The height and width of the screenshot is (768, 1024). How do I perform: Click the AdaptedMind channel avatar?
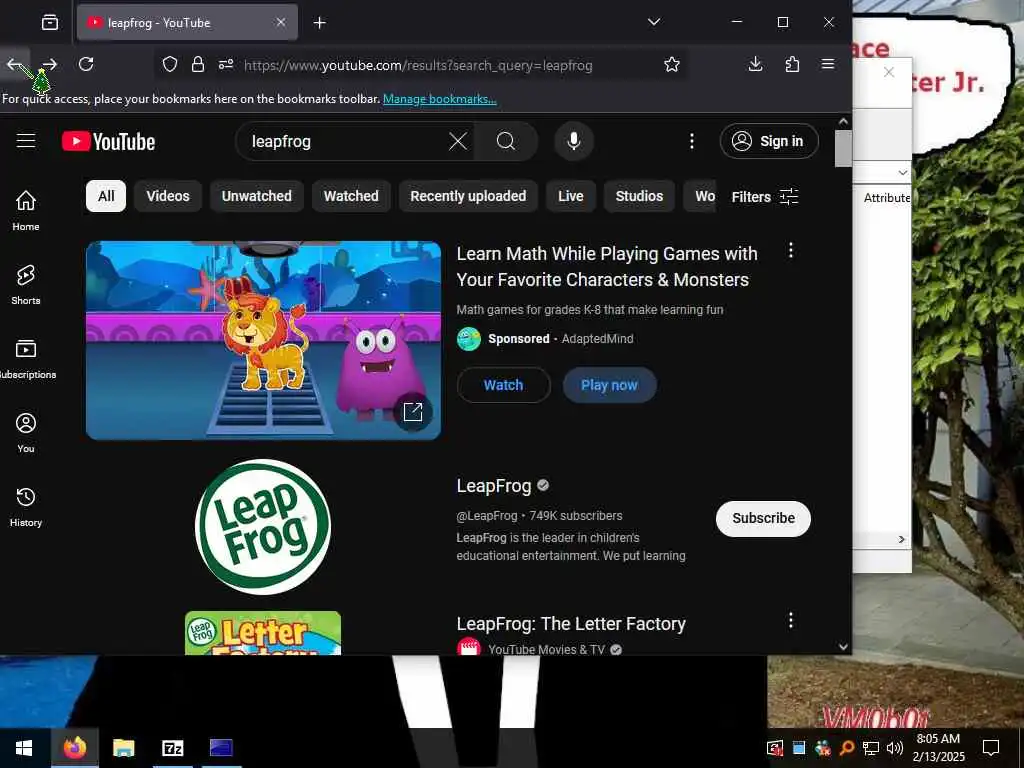468,339
